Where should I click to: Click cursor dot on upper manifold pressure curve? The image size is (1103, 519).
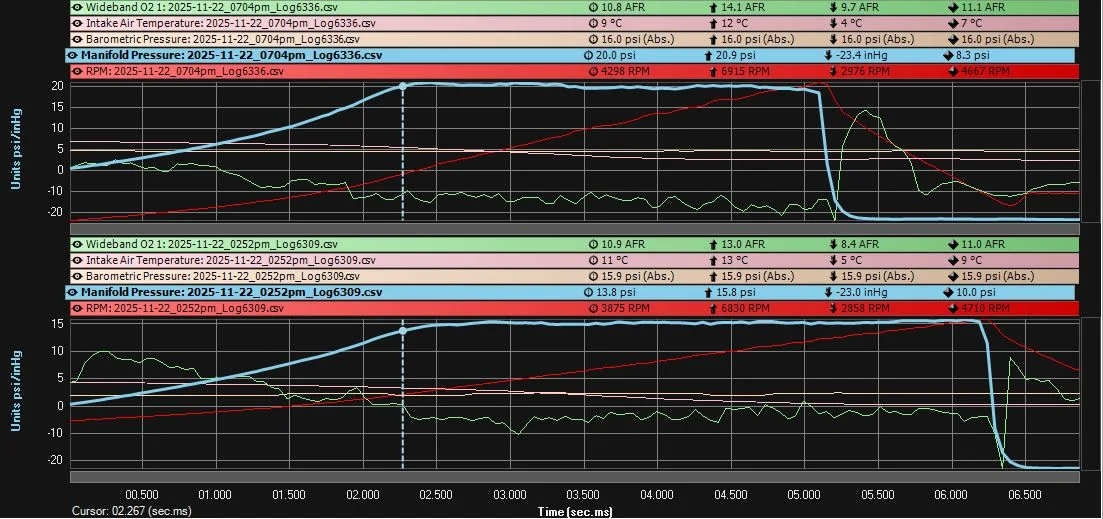click(403, 87)
